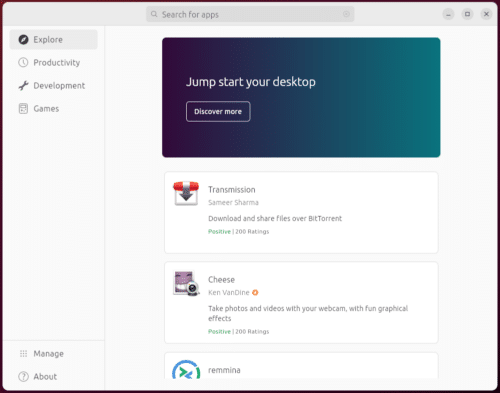This screenshot has height=393, width=500.
Task: Click the remmina app icon
Action: tap(186, 369)
